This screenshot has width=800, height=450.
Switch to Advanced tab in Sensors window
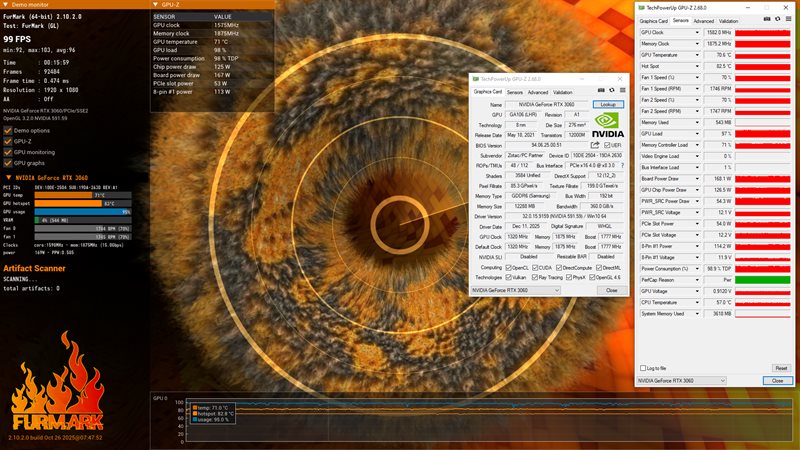point(704,20)
